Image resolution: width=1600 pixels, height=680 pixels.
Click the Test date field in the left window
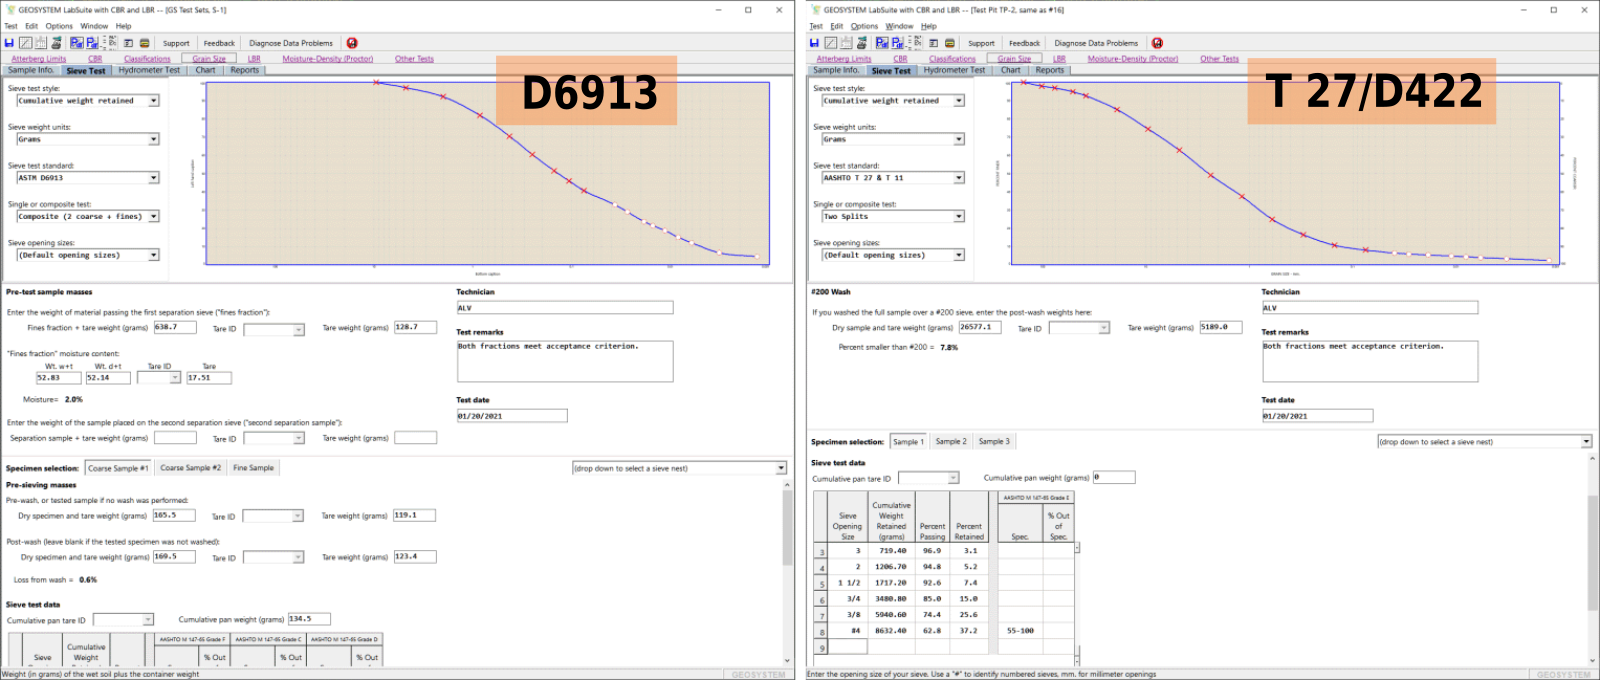(511, 416)
